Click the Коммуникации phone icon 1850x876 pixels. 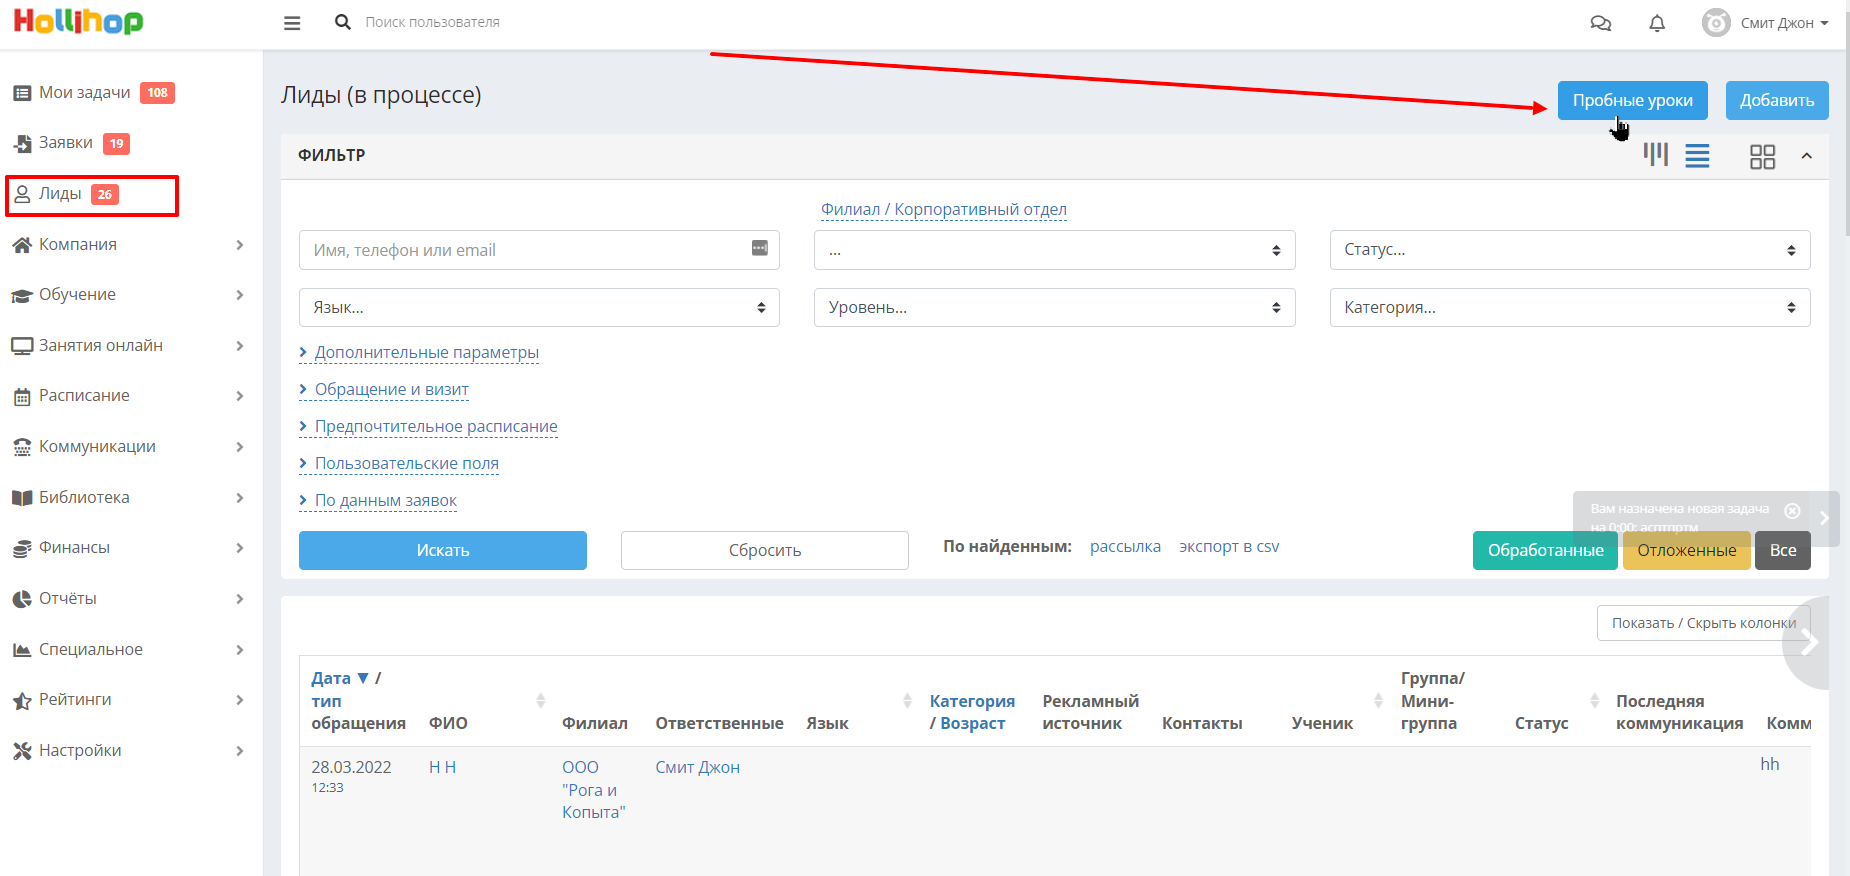(x=22, y=447)
